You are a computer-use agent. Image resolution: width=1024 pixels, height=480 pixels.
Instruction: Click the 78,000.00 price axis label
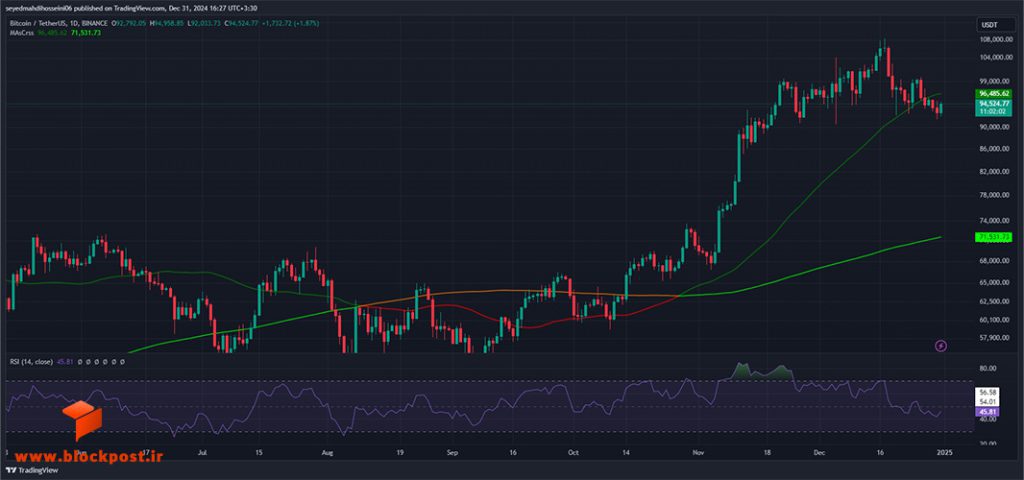click(996, 196)
